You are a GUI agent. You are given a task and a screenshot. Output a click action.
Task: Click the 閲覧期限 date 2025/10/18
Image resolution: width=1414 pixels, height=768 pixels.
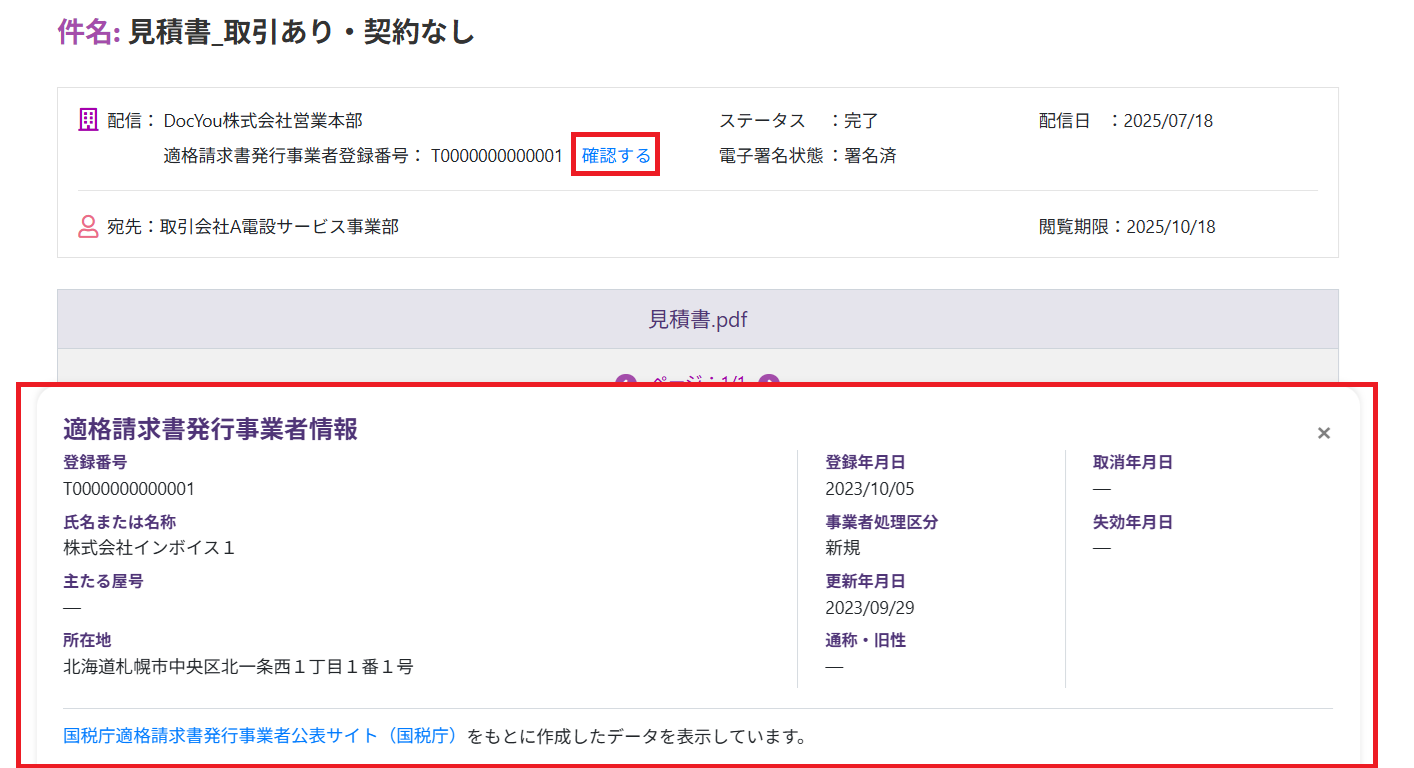(1170, 227)
